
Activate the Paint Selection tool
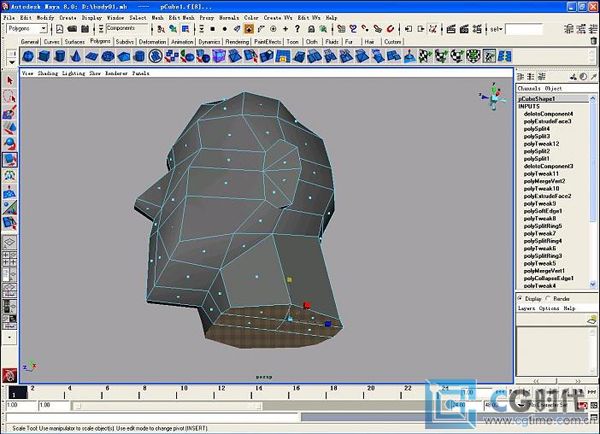[x=10, y=113]
